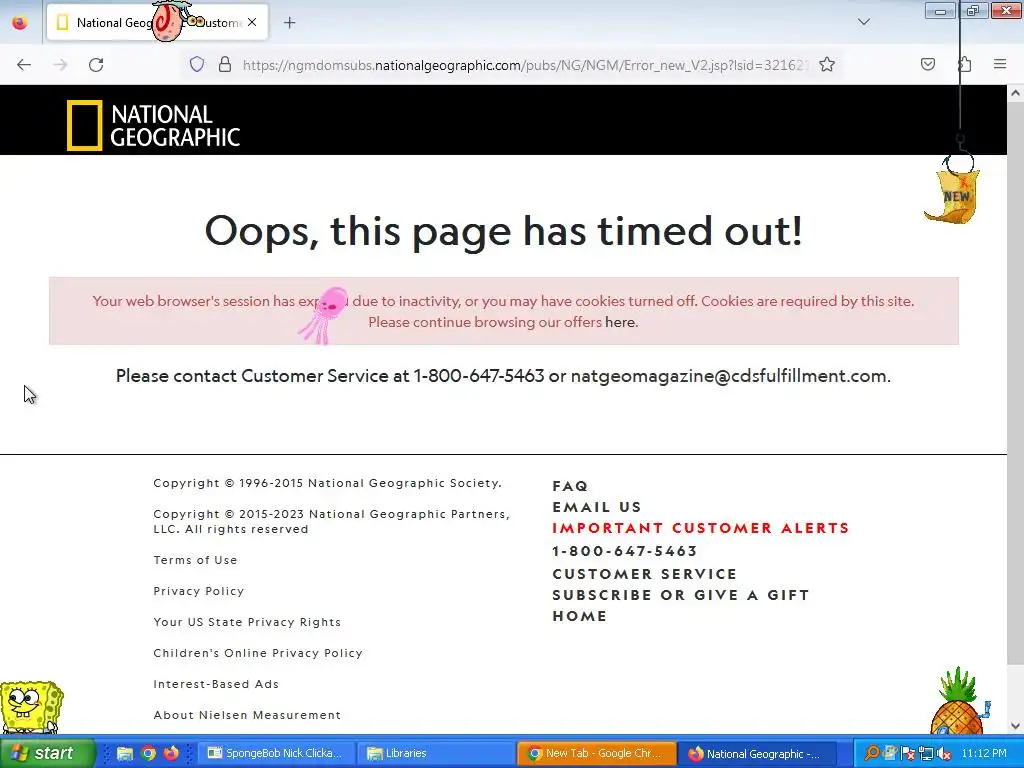Click page scrollbar down arrow

[x=1015, y=726]
